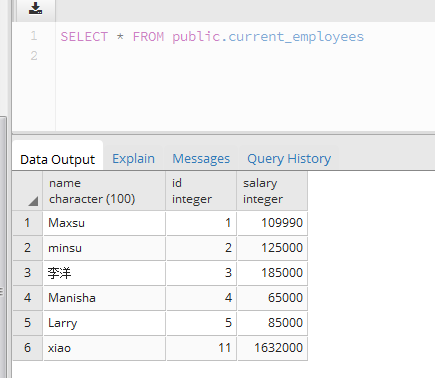Select row number 1 header

[x=28, y=223]
